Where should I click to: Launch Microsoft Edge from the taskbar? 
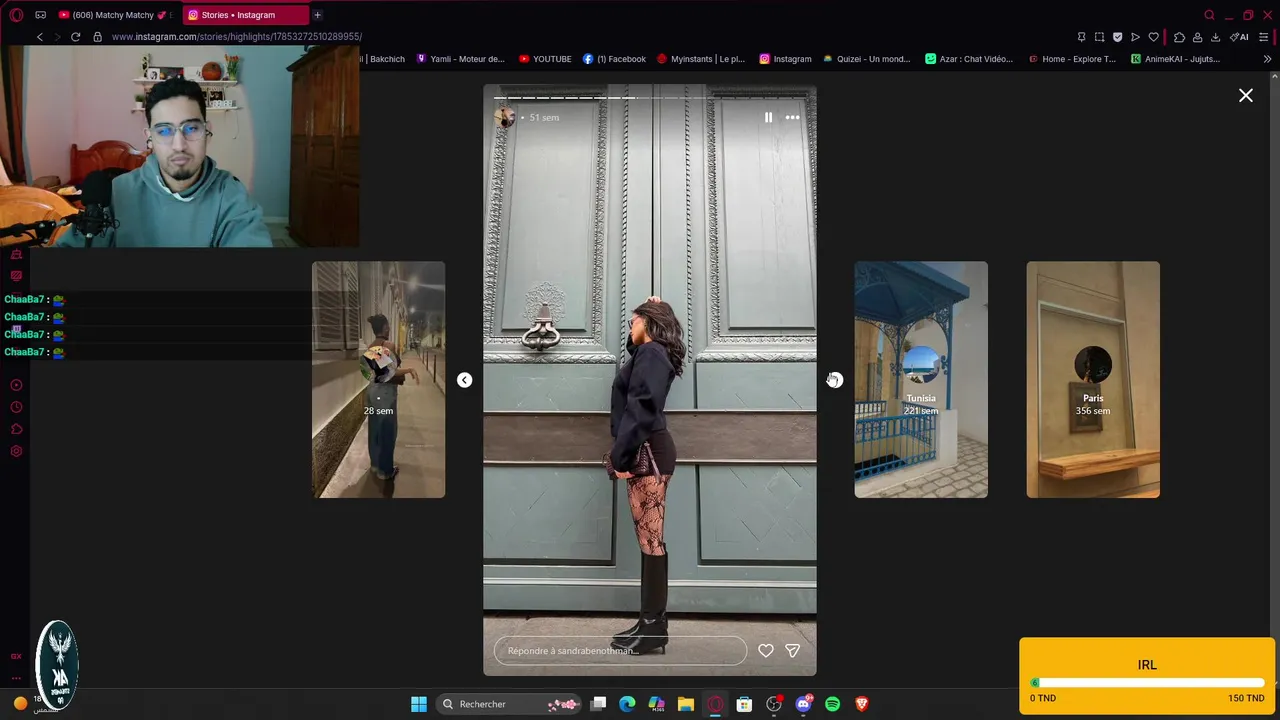(x=627, y=704)
